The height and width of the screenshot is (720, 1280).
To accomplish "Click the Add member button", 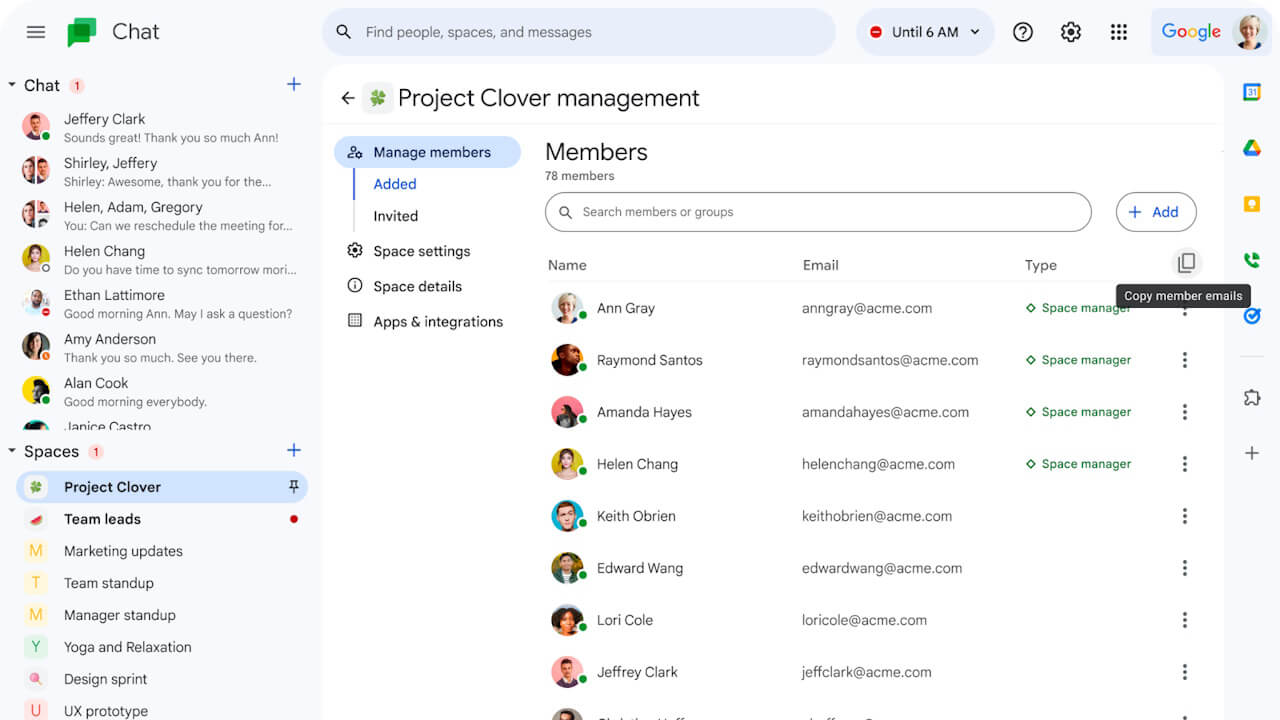I will 1156,212.
